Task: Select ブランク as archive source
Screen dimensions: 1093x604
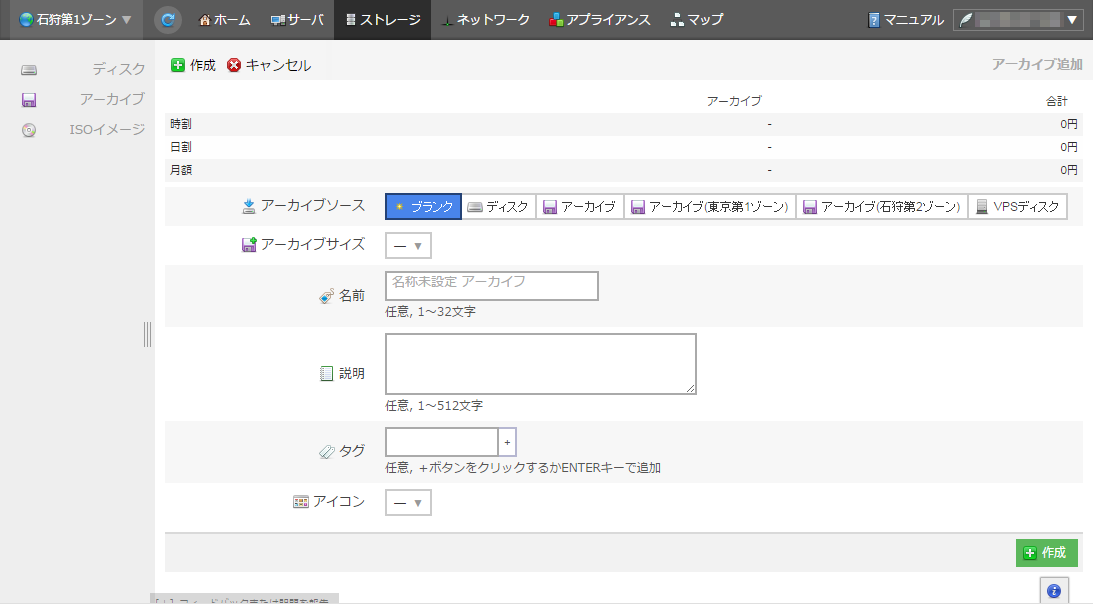Action: pos(423,207)
